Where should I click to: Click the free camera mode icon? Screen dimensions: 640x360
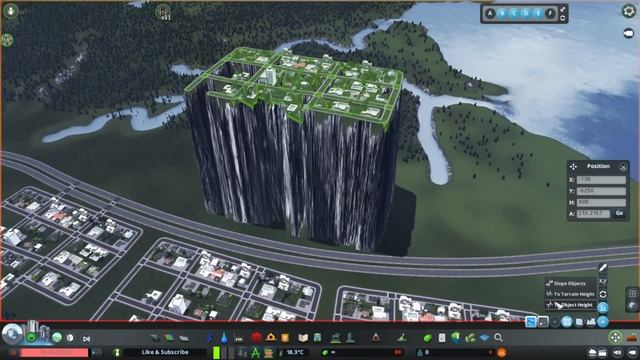629,33
